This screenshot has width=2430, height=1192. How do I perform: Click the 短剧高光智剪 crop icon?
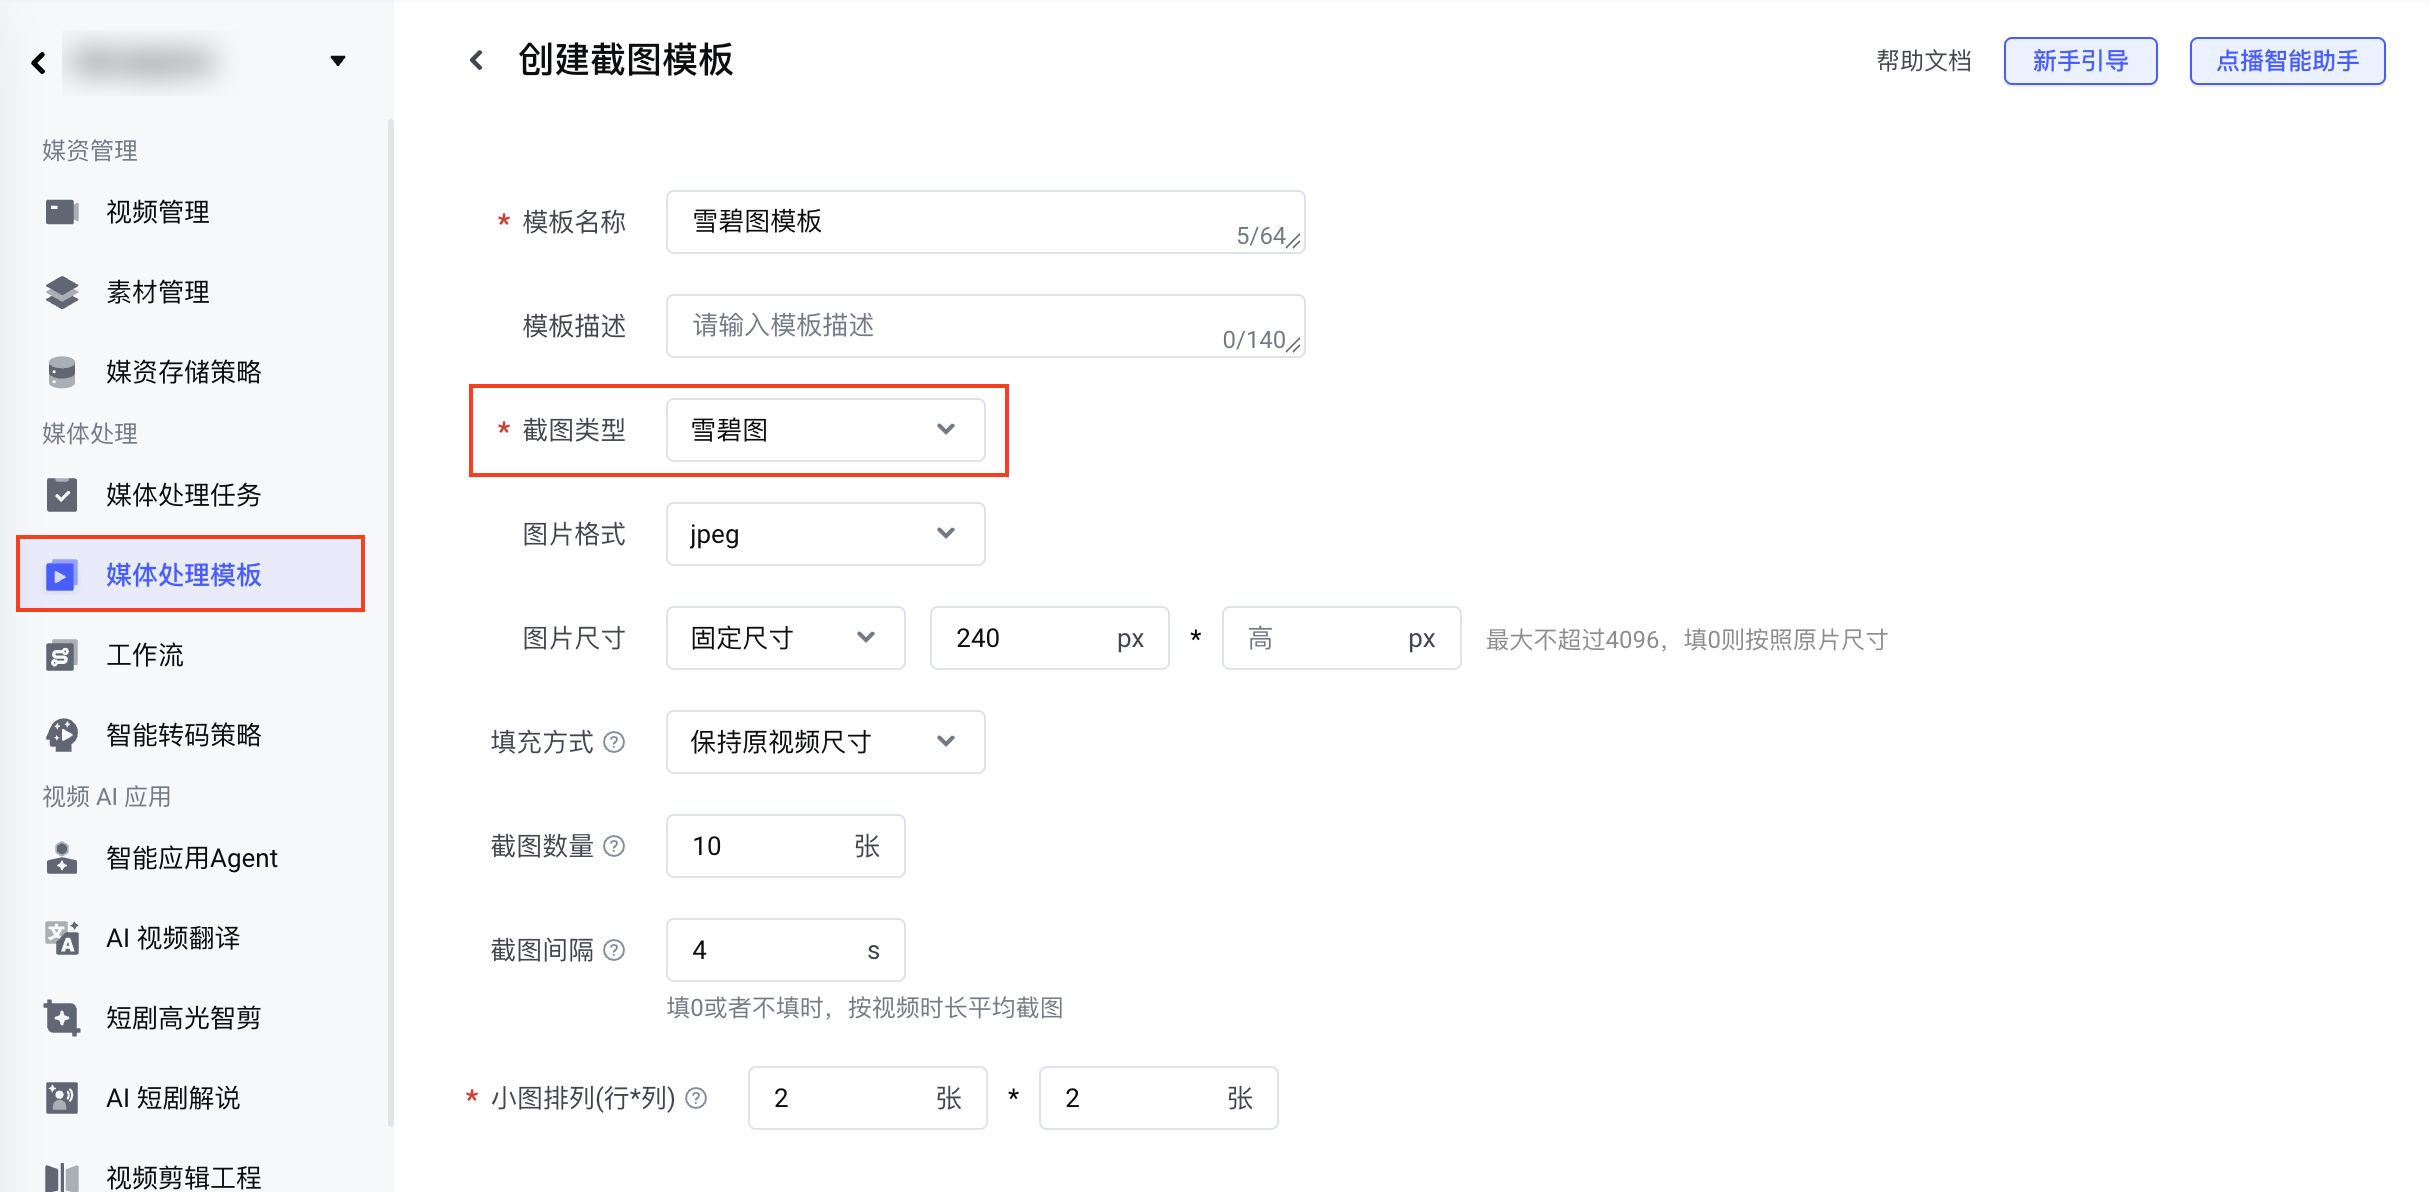(62, 1018)
